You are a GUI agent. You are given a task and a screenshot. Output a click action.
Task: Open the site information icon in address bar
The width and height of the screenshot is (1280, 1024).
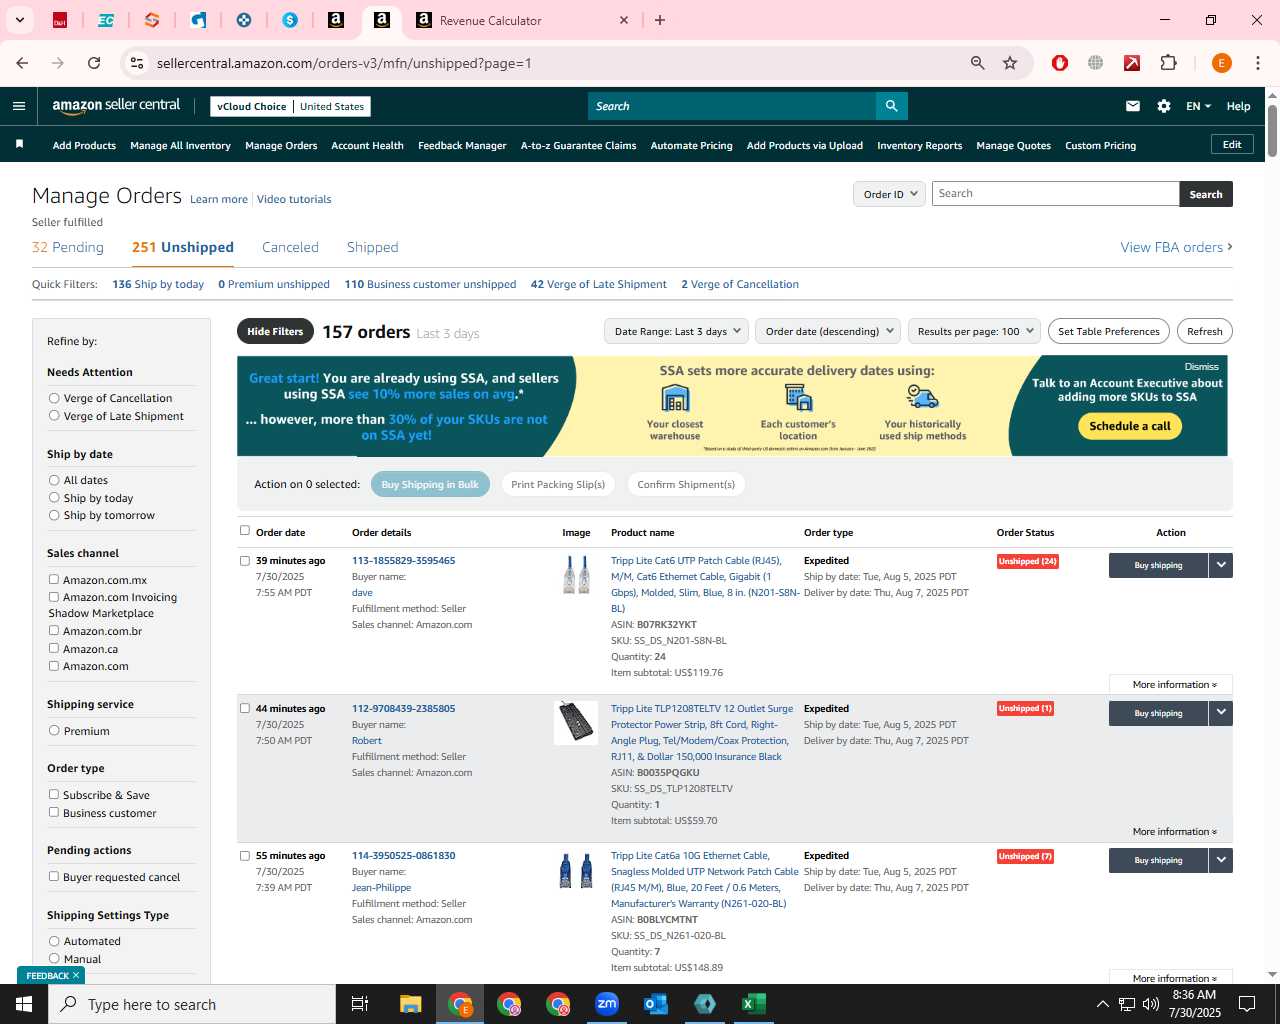coord(137,63)
